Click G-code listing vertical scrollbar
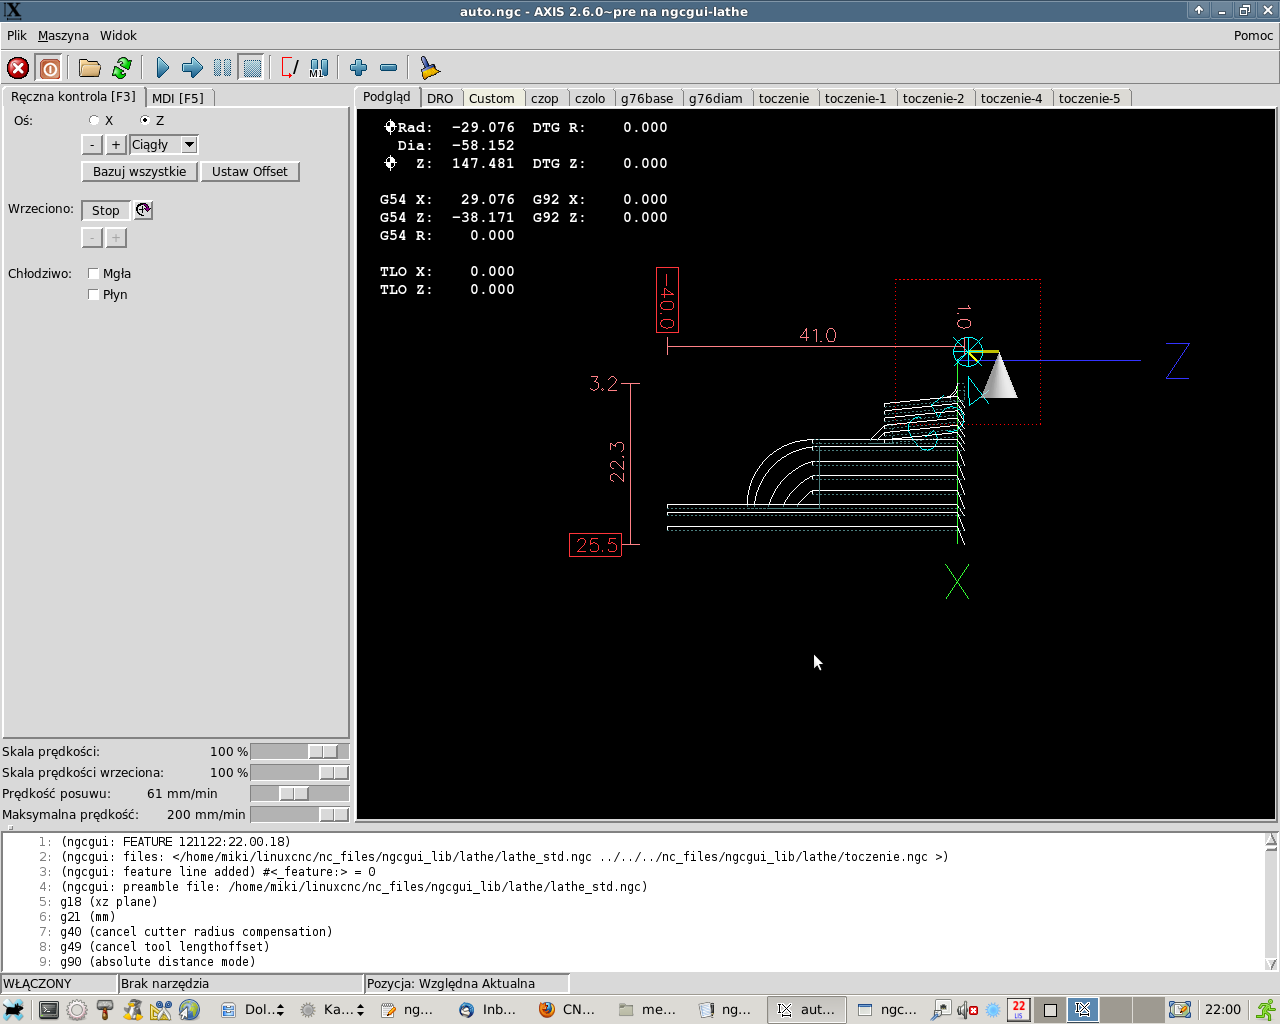 (x=1271, y=901)
